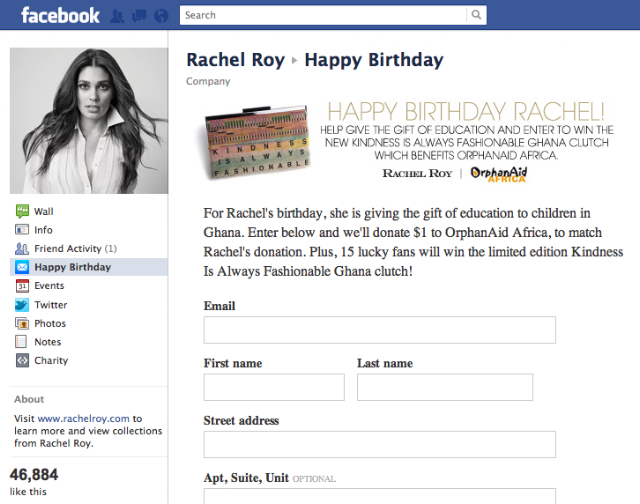This screenshot has height=504, width=640.
Task: Click the Company category label
Action: [208, 81]
